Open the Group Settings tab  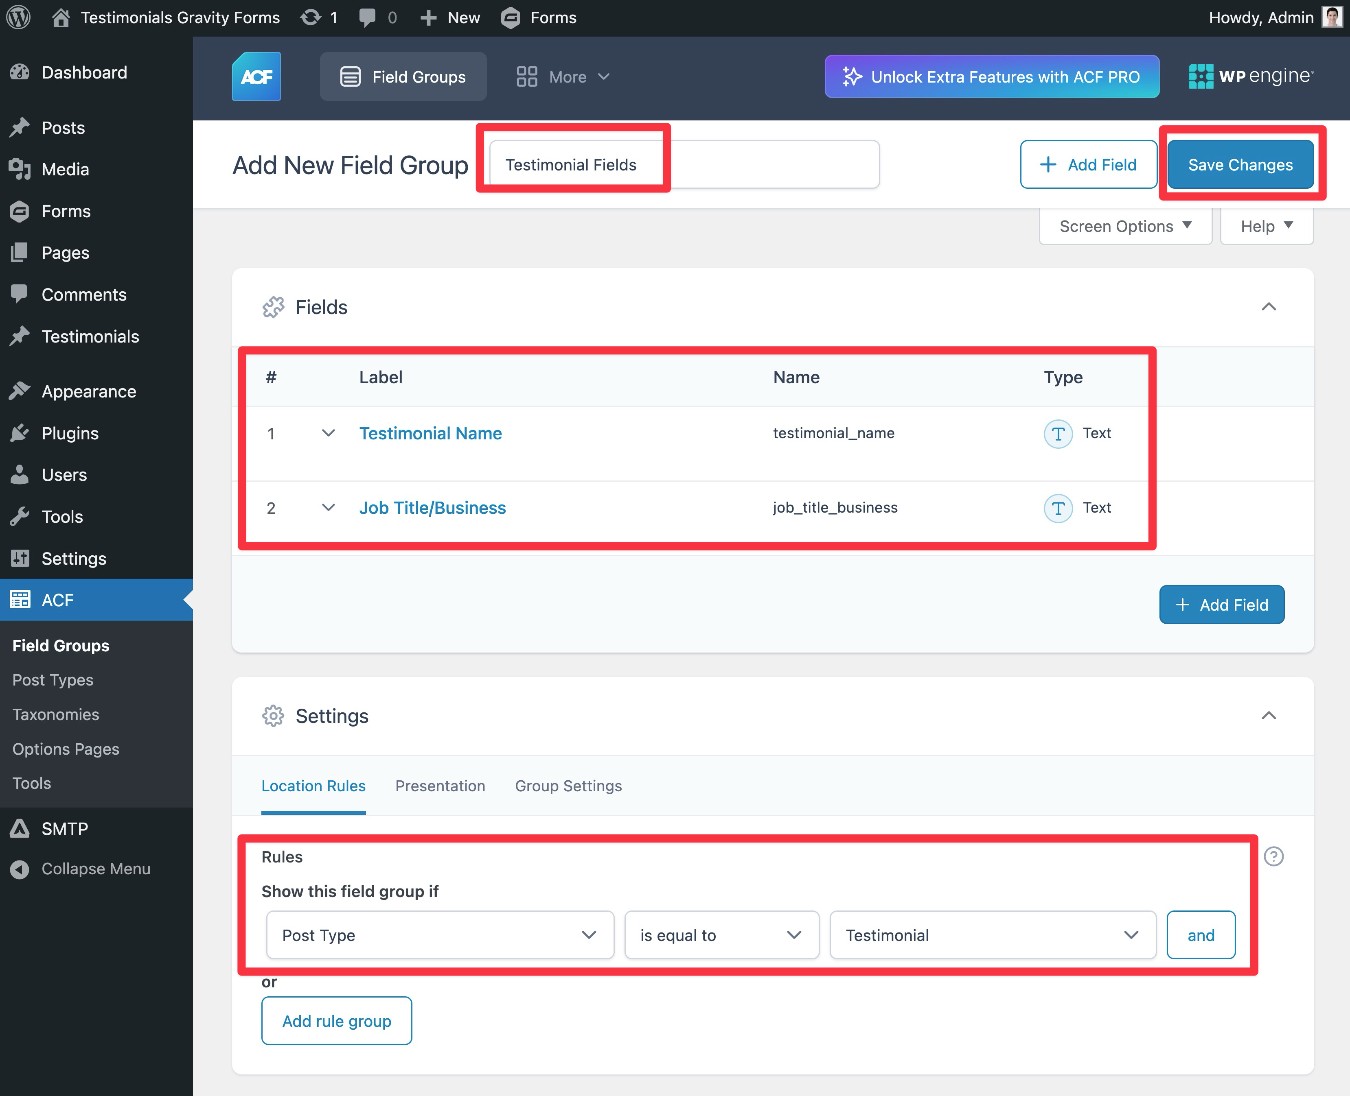pos(568,786)
